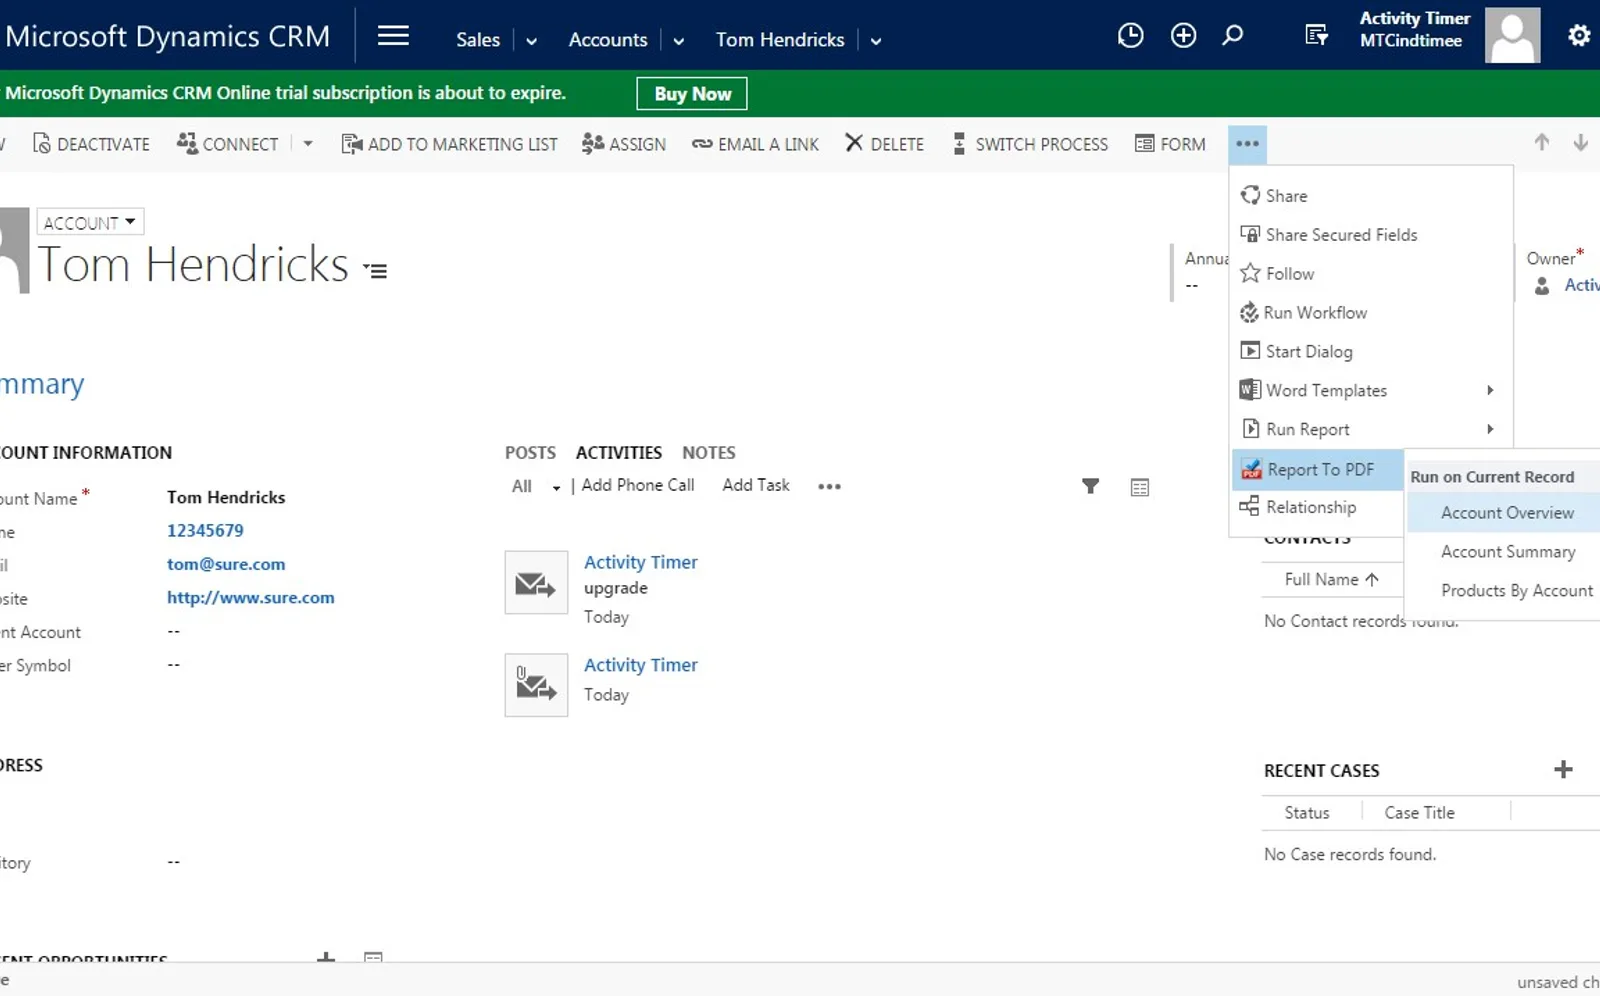
Task: Open the main navigation hamburger menu
Action: click(393, 36)
